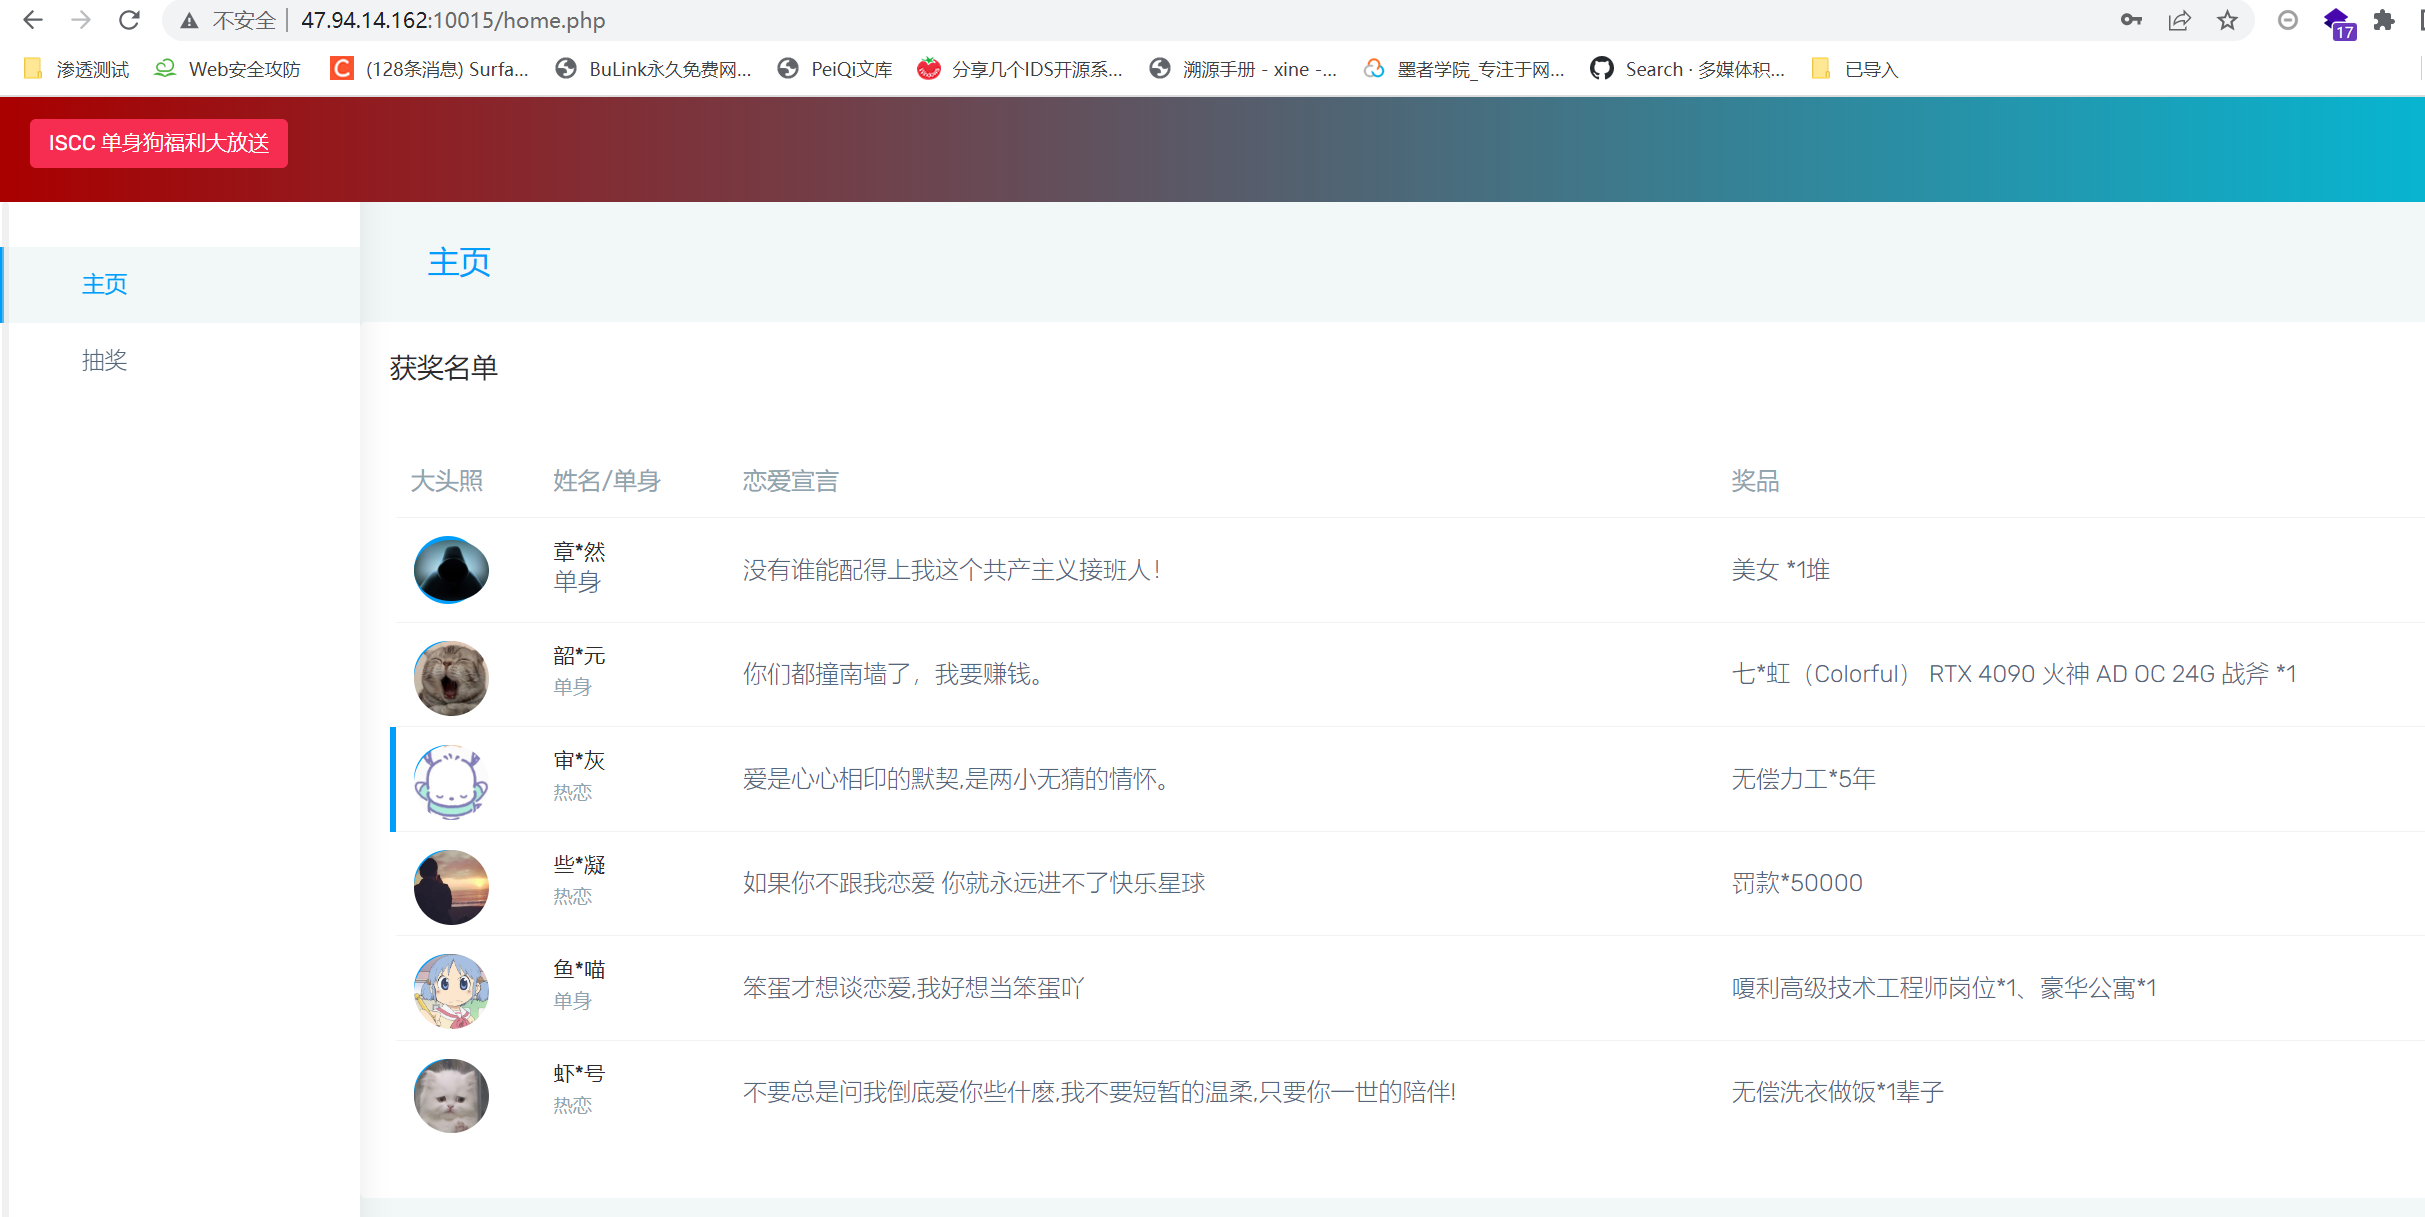Open the 渗透测试 bookmark folder
This screenshot has width=2425, height=1217.
78,69
